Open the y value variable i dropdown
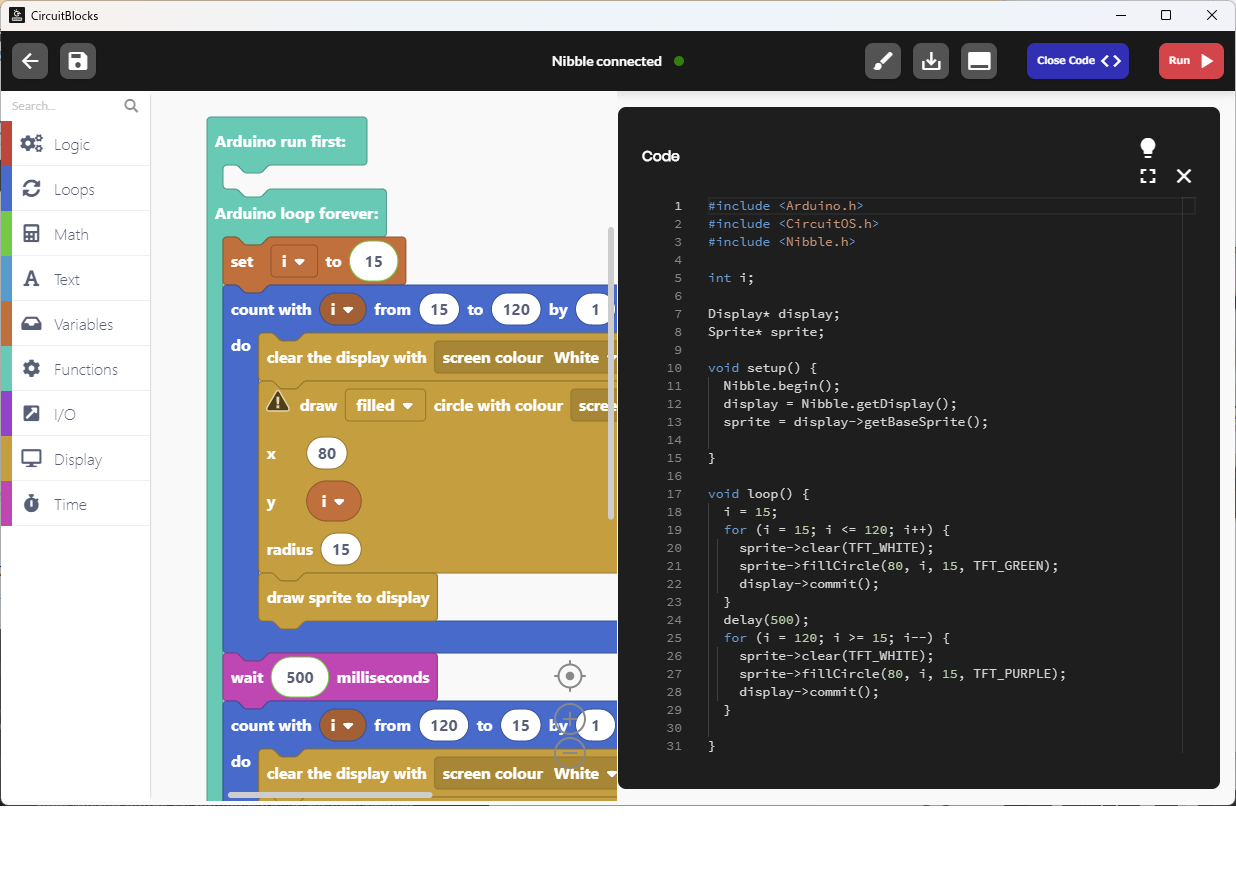The height and width of the screenshot is (876, 1236). click(x=333, y=501)
